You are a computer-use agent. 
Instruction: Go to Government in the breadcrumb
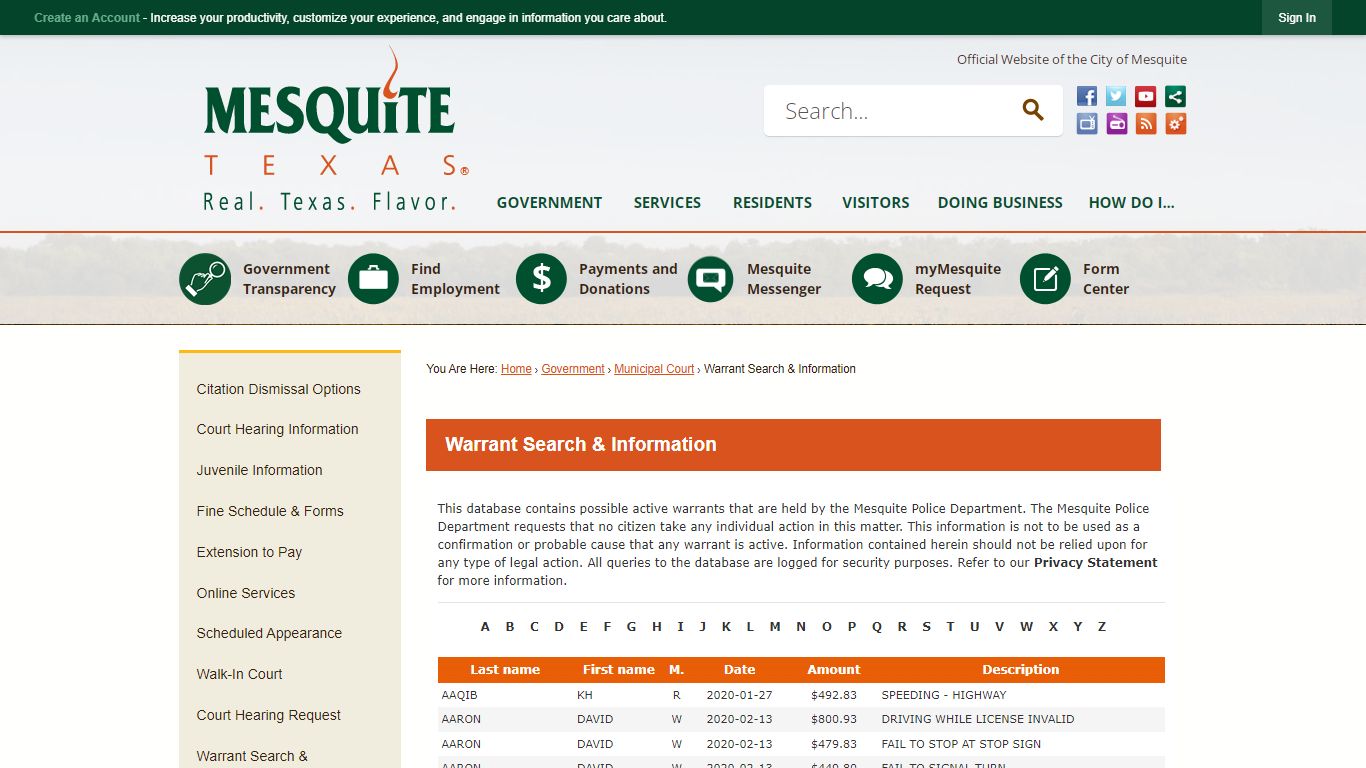point(573,369)
